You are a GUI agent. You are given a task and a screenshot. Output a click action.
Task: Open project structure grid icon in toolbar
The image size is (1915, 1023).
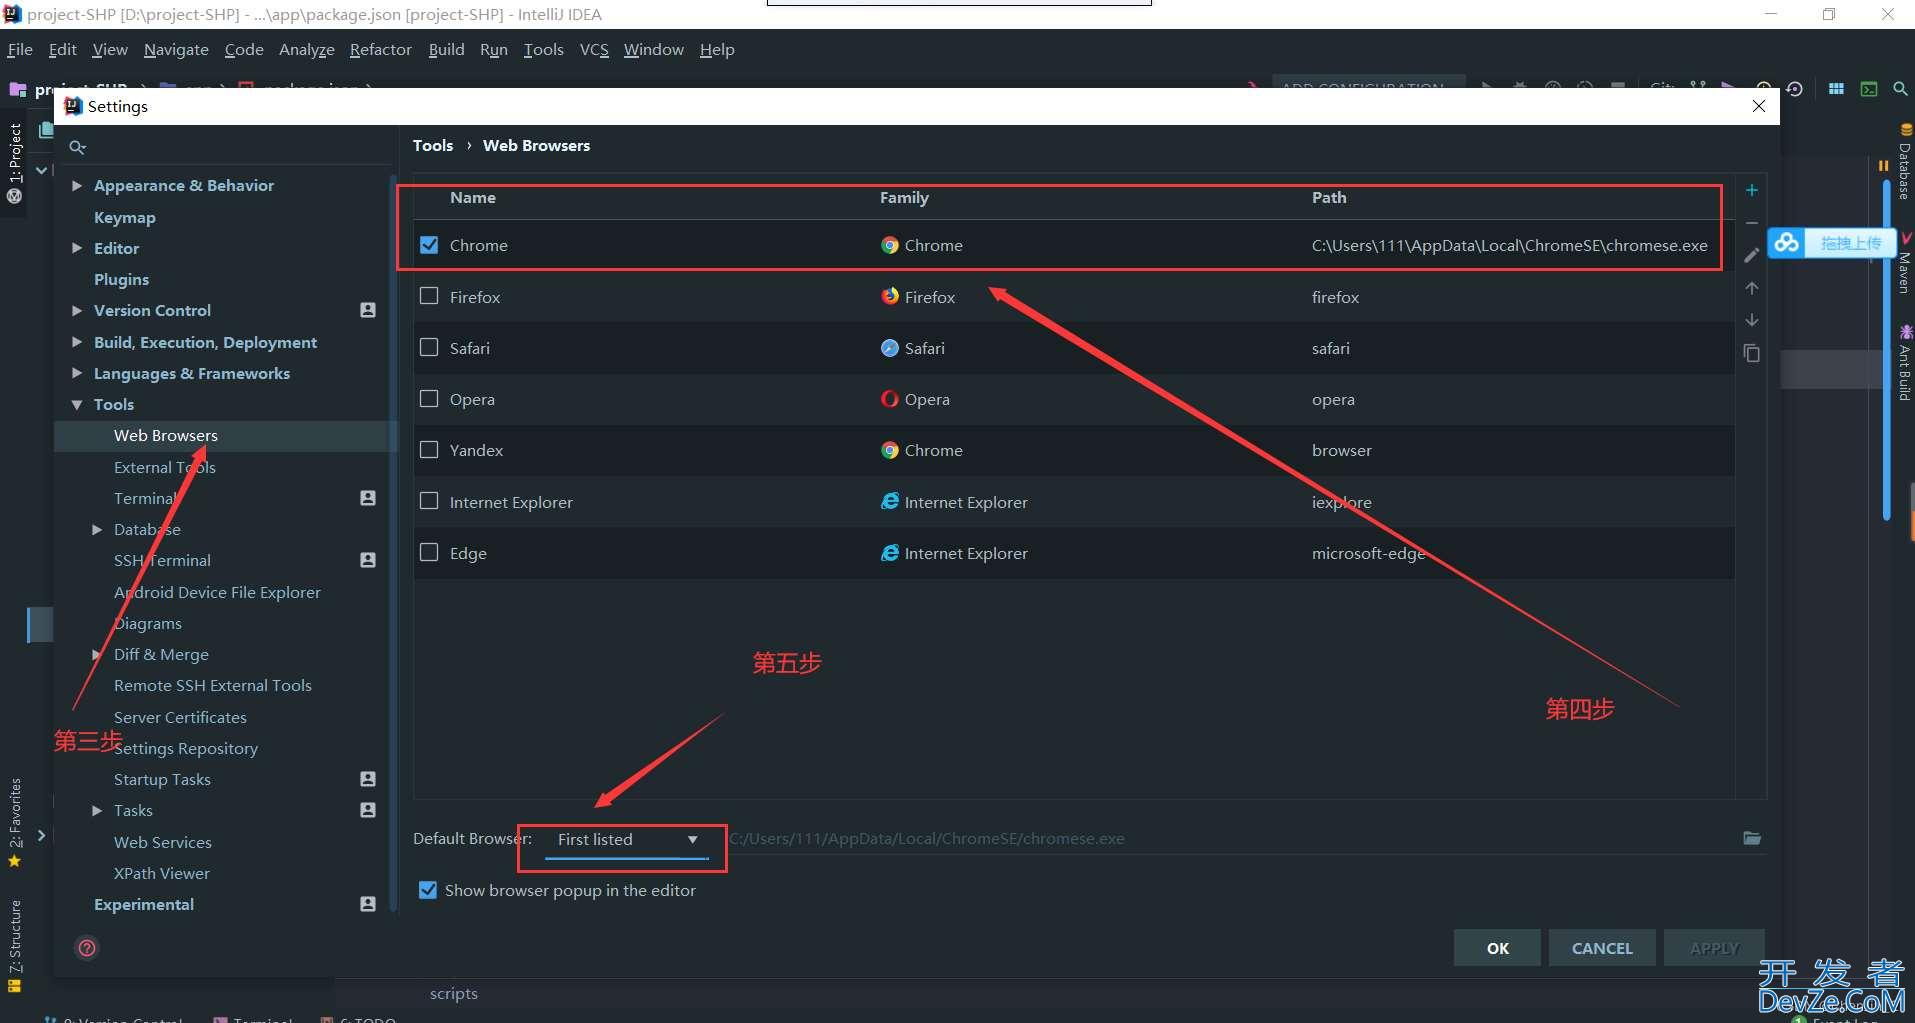(1836, 89)
